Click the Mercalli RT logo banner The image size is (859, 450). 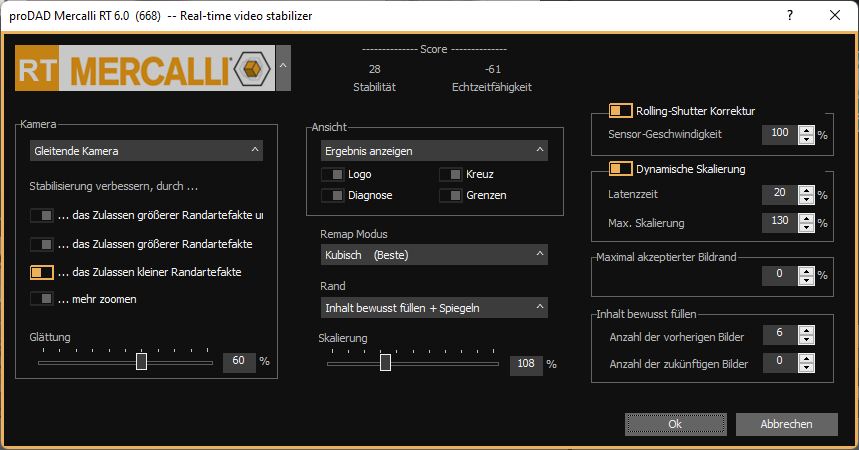coord(145,68)
